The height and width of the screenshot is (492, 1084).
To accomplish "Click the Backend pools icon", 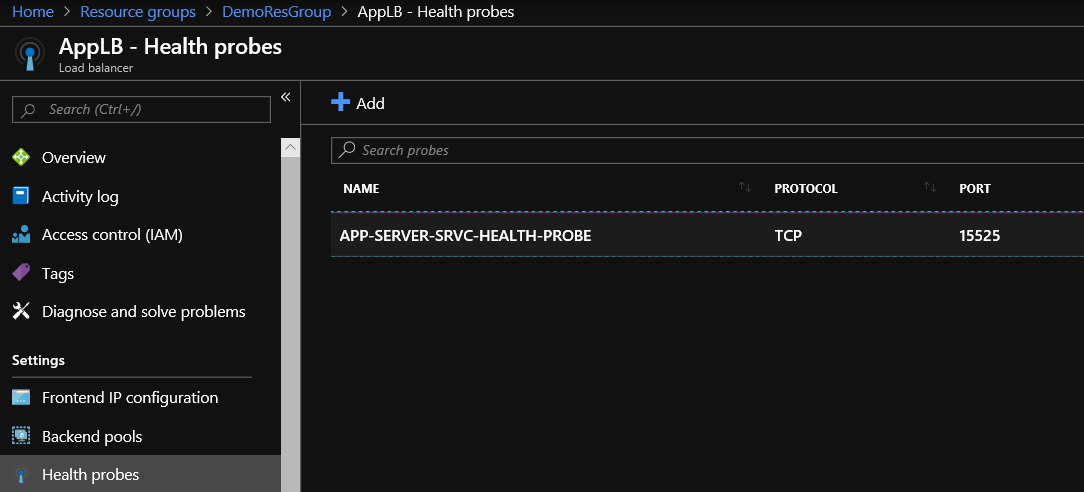I will pos(21,436).
